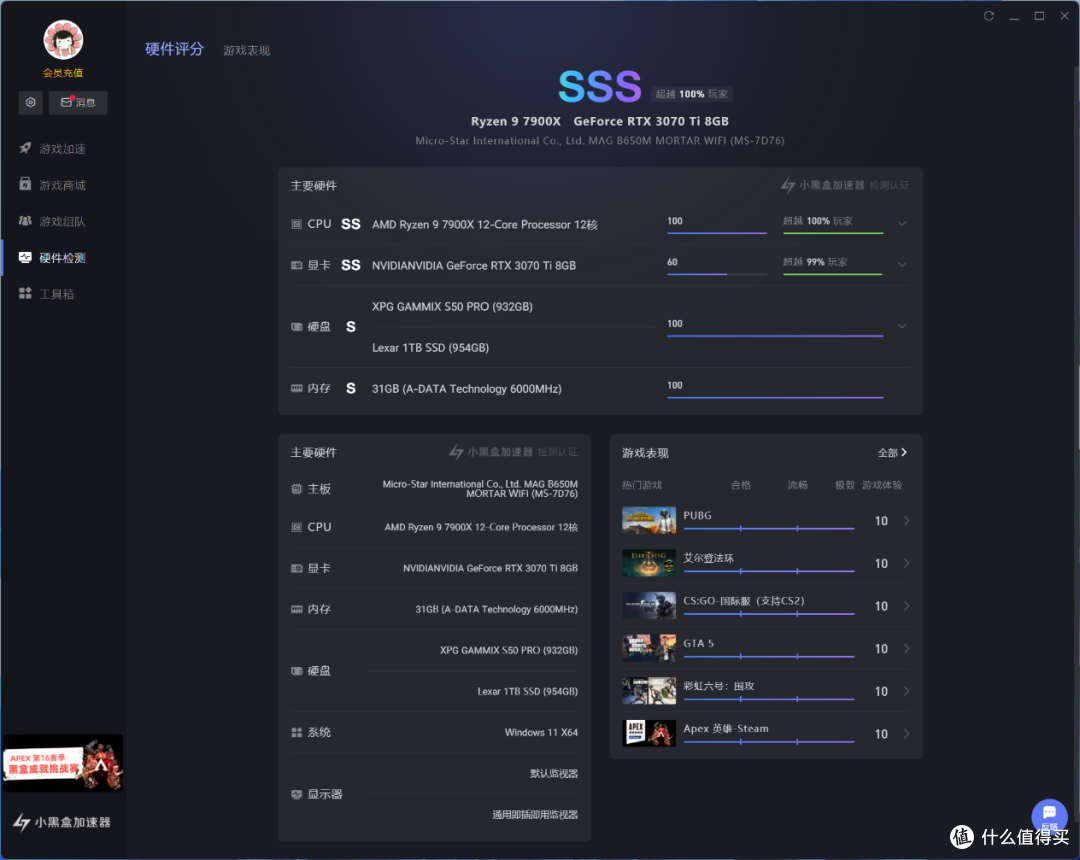Expand the 硬盘 score row chevron
The image size is (1080, 860).
(x=902, y=326)
